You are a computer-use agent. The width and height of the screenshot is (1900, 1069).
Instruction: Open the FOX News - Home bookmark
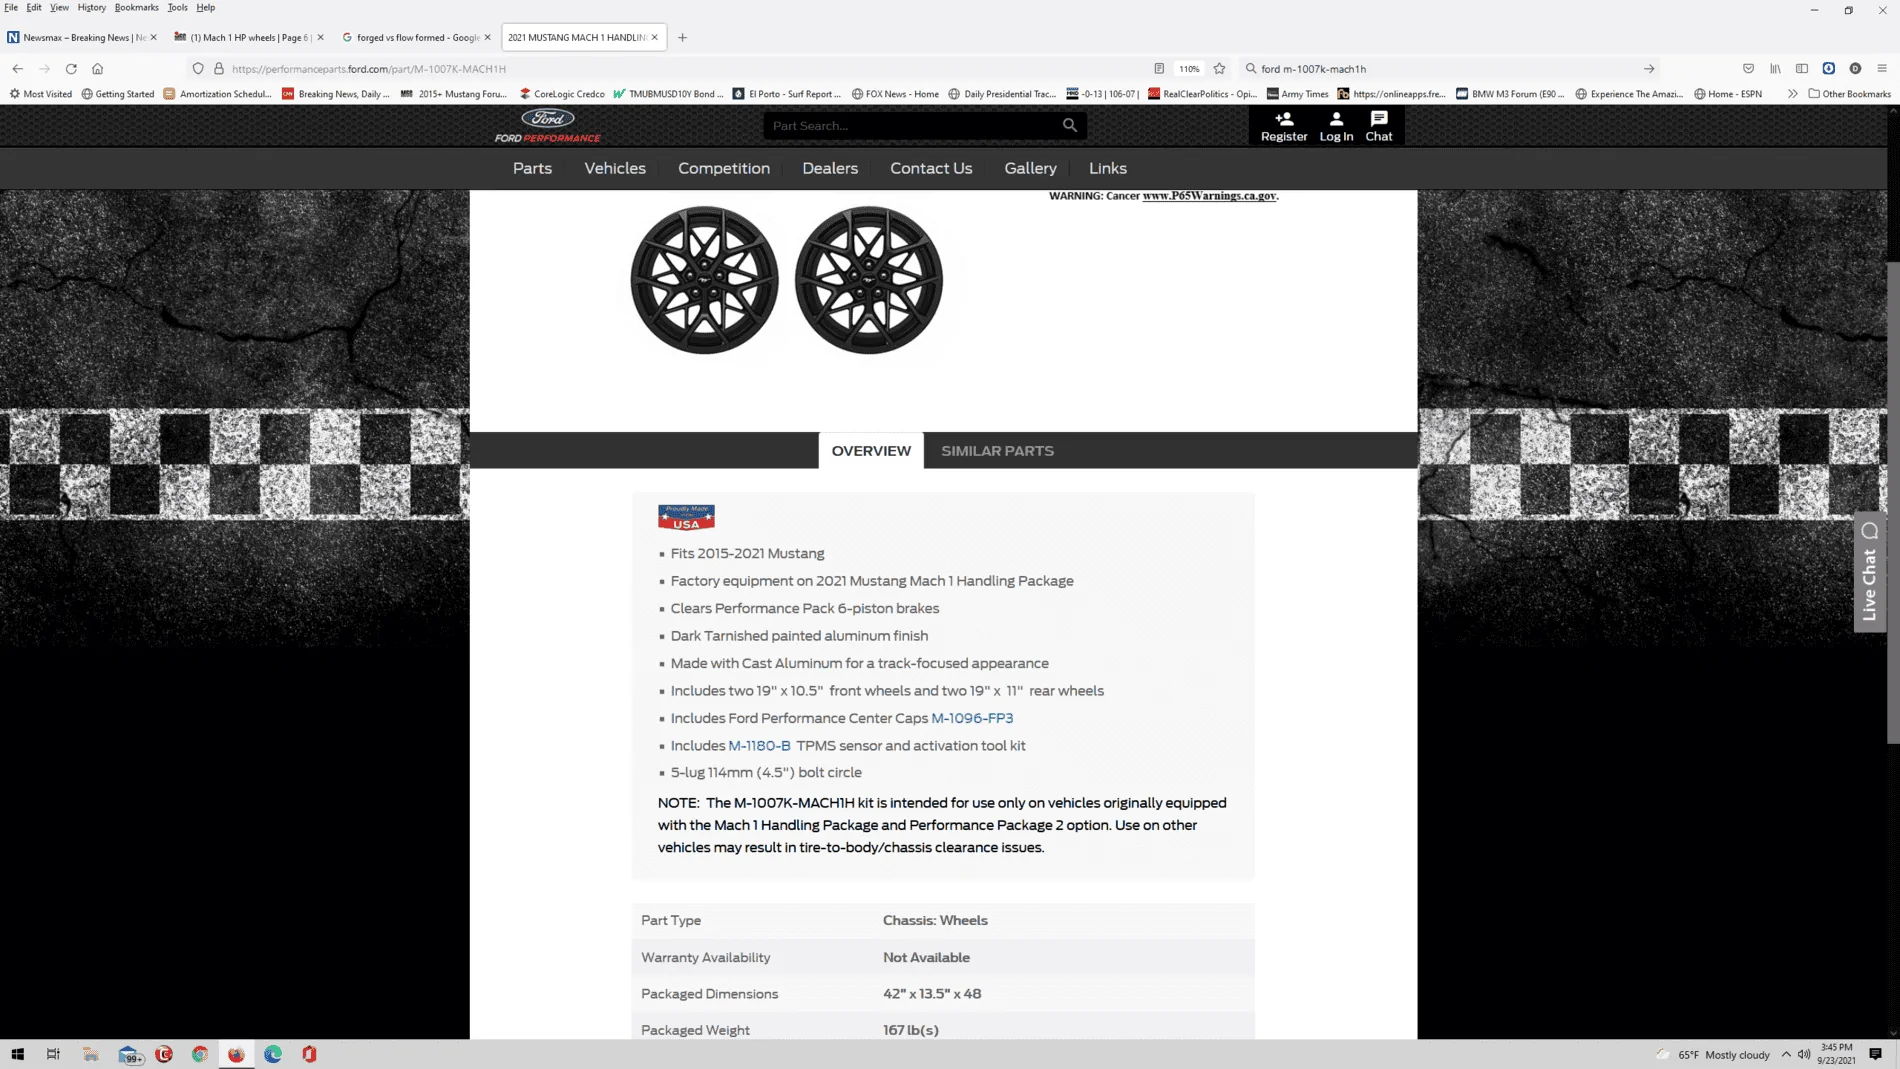coord(895,94)
